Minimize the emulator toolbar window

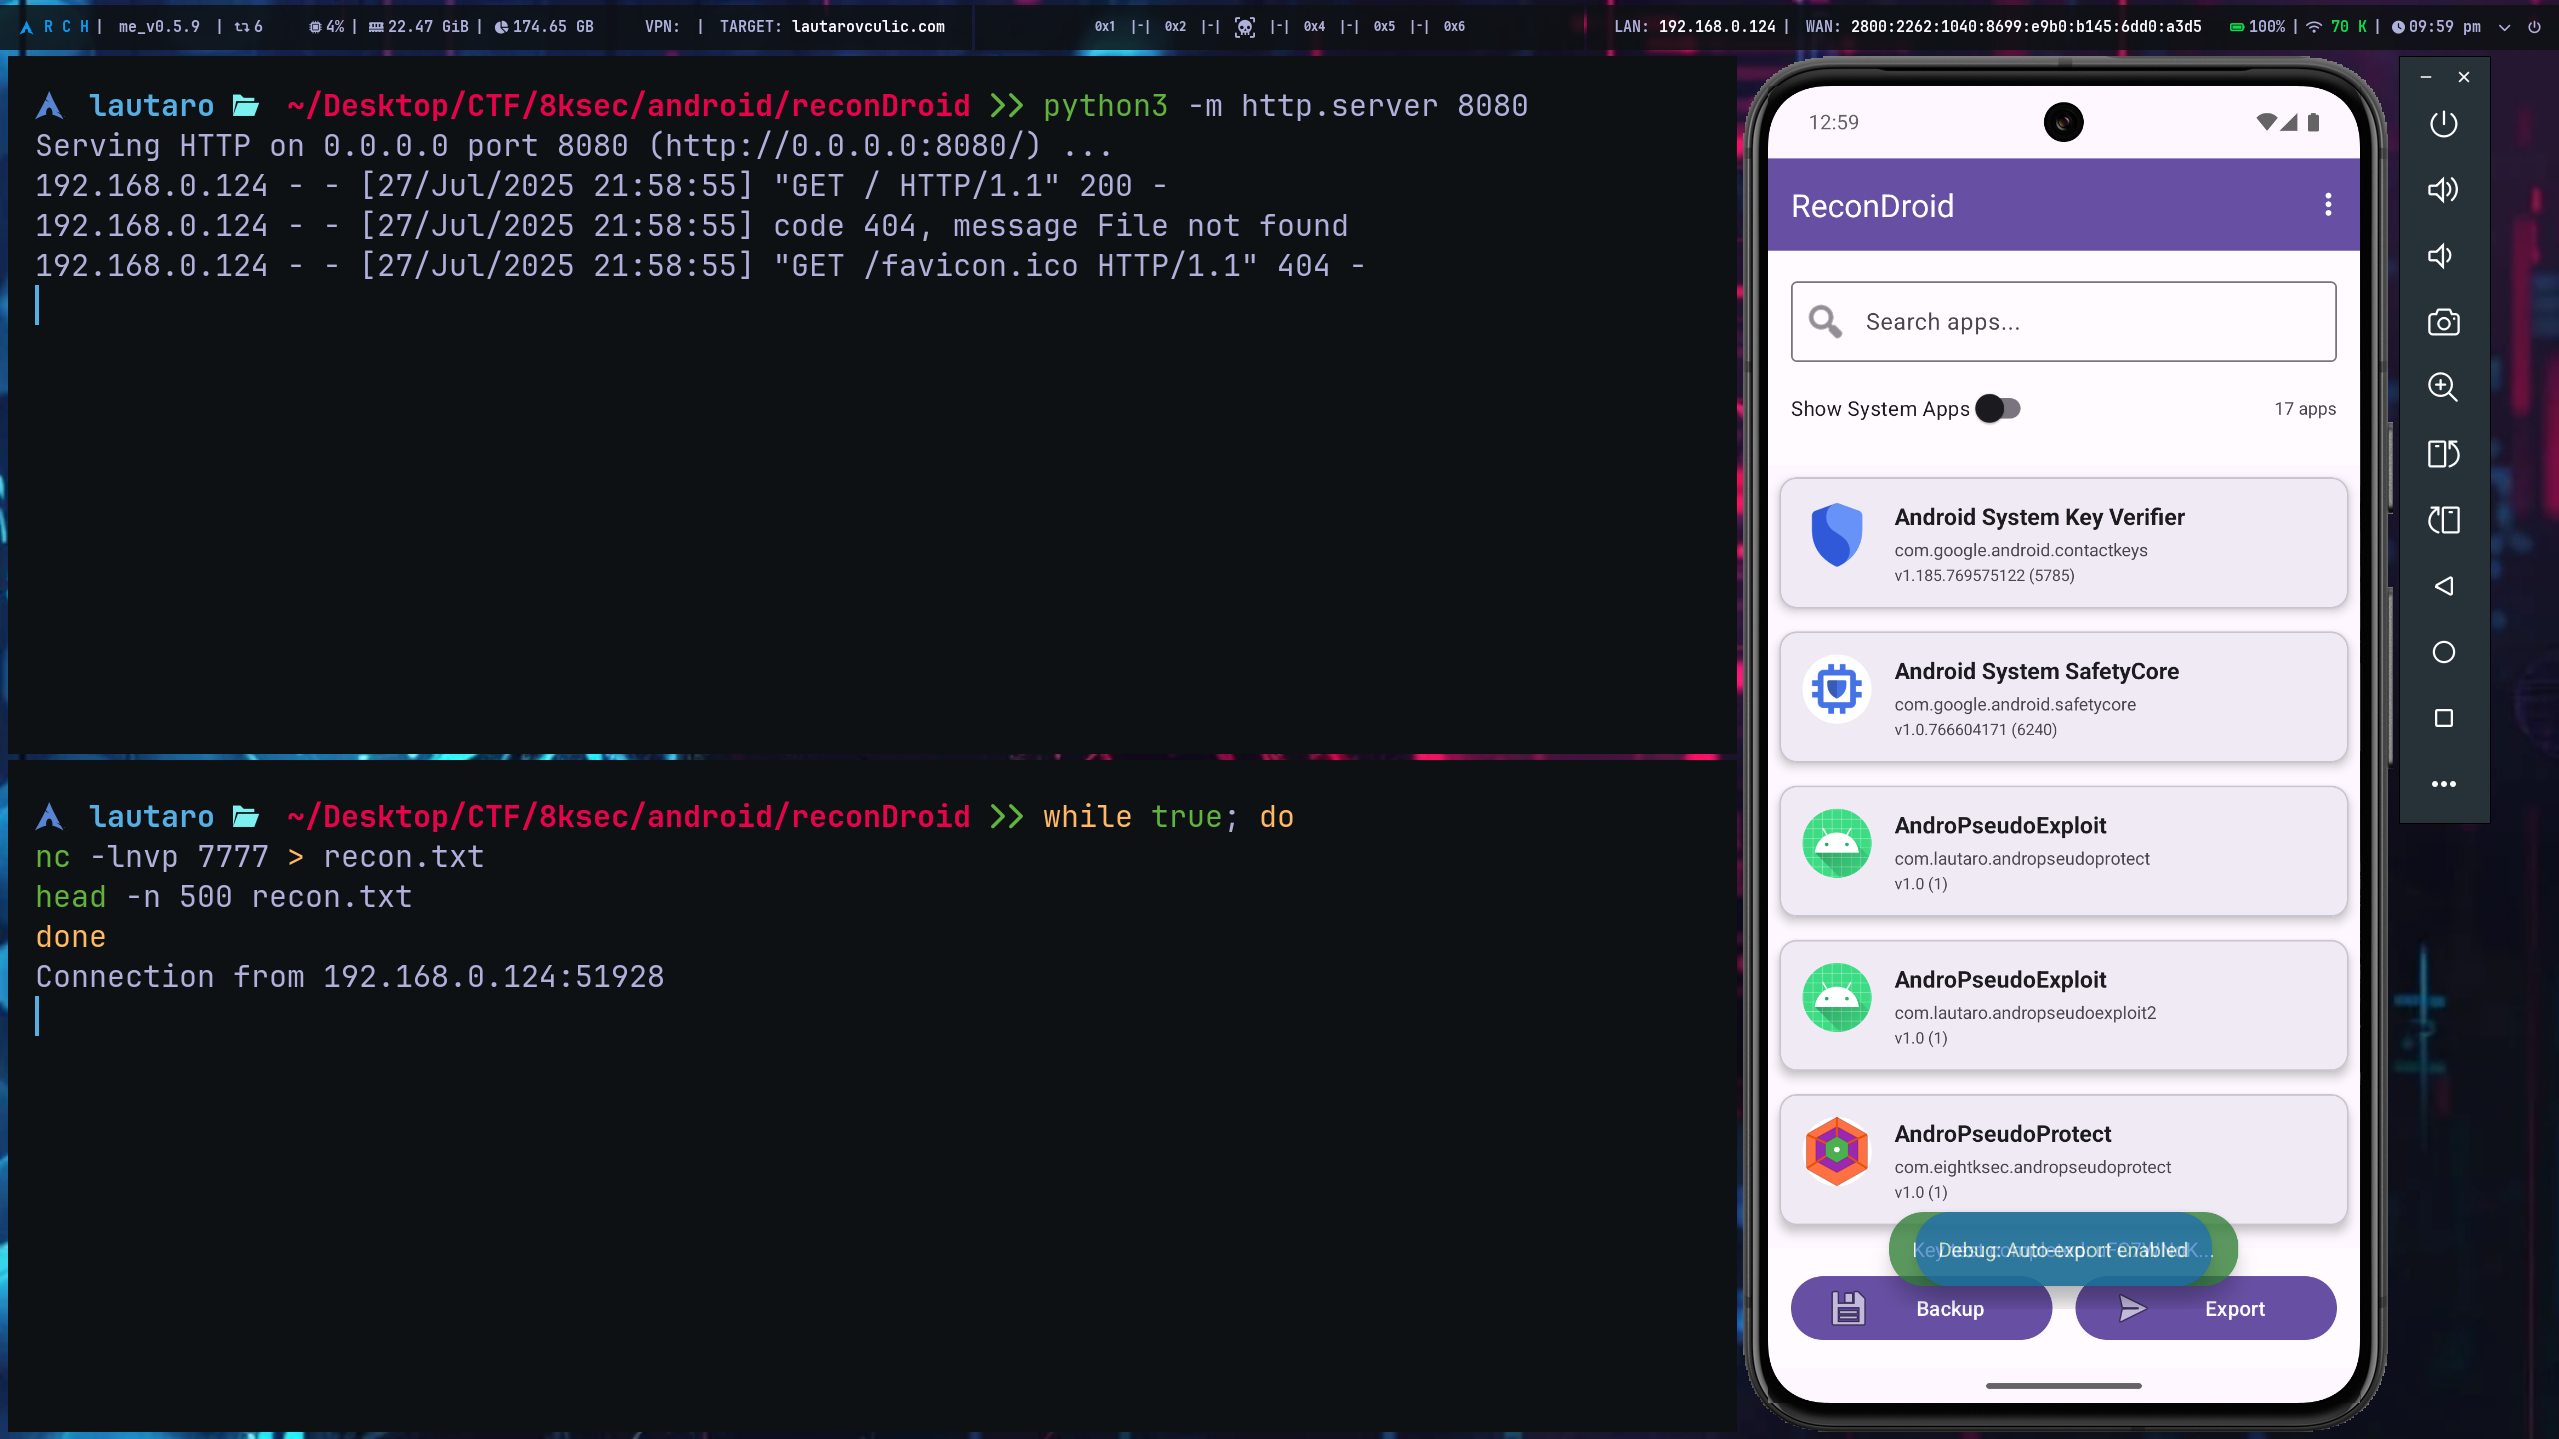(2426, 77)
